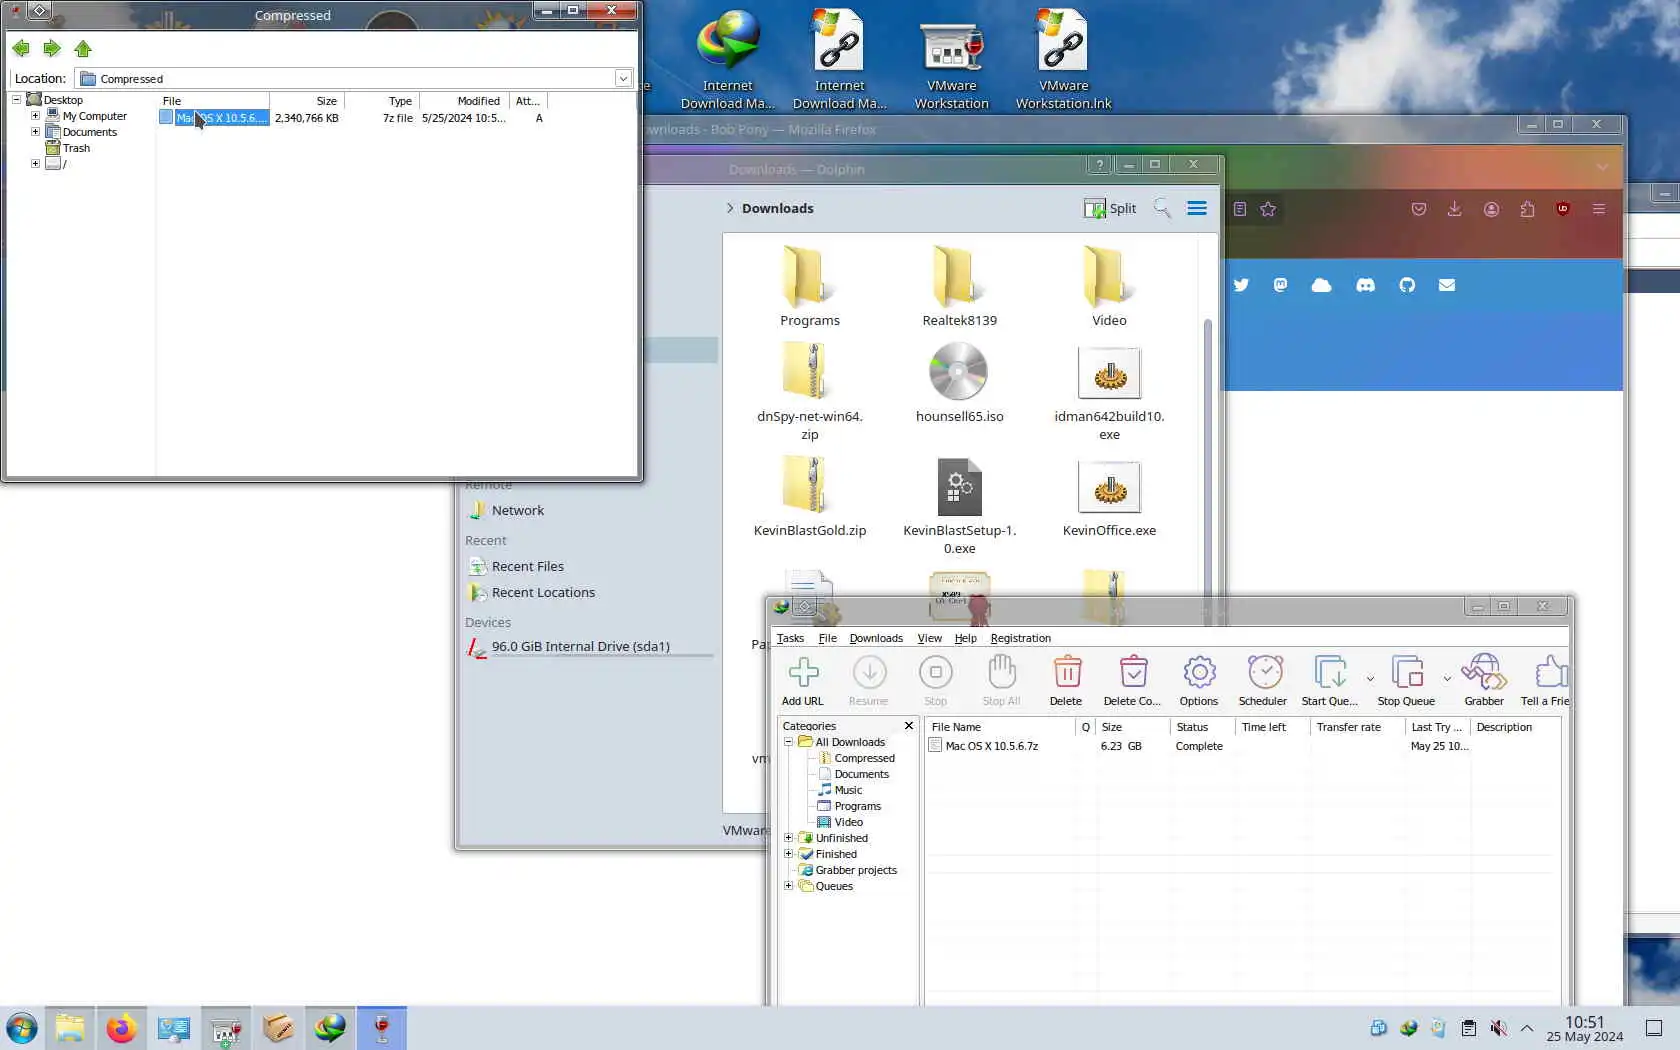Select the Realtek8139 folder
The image size is (1680, 1050).
coord(960,286)
